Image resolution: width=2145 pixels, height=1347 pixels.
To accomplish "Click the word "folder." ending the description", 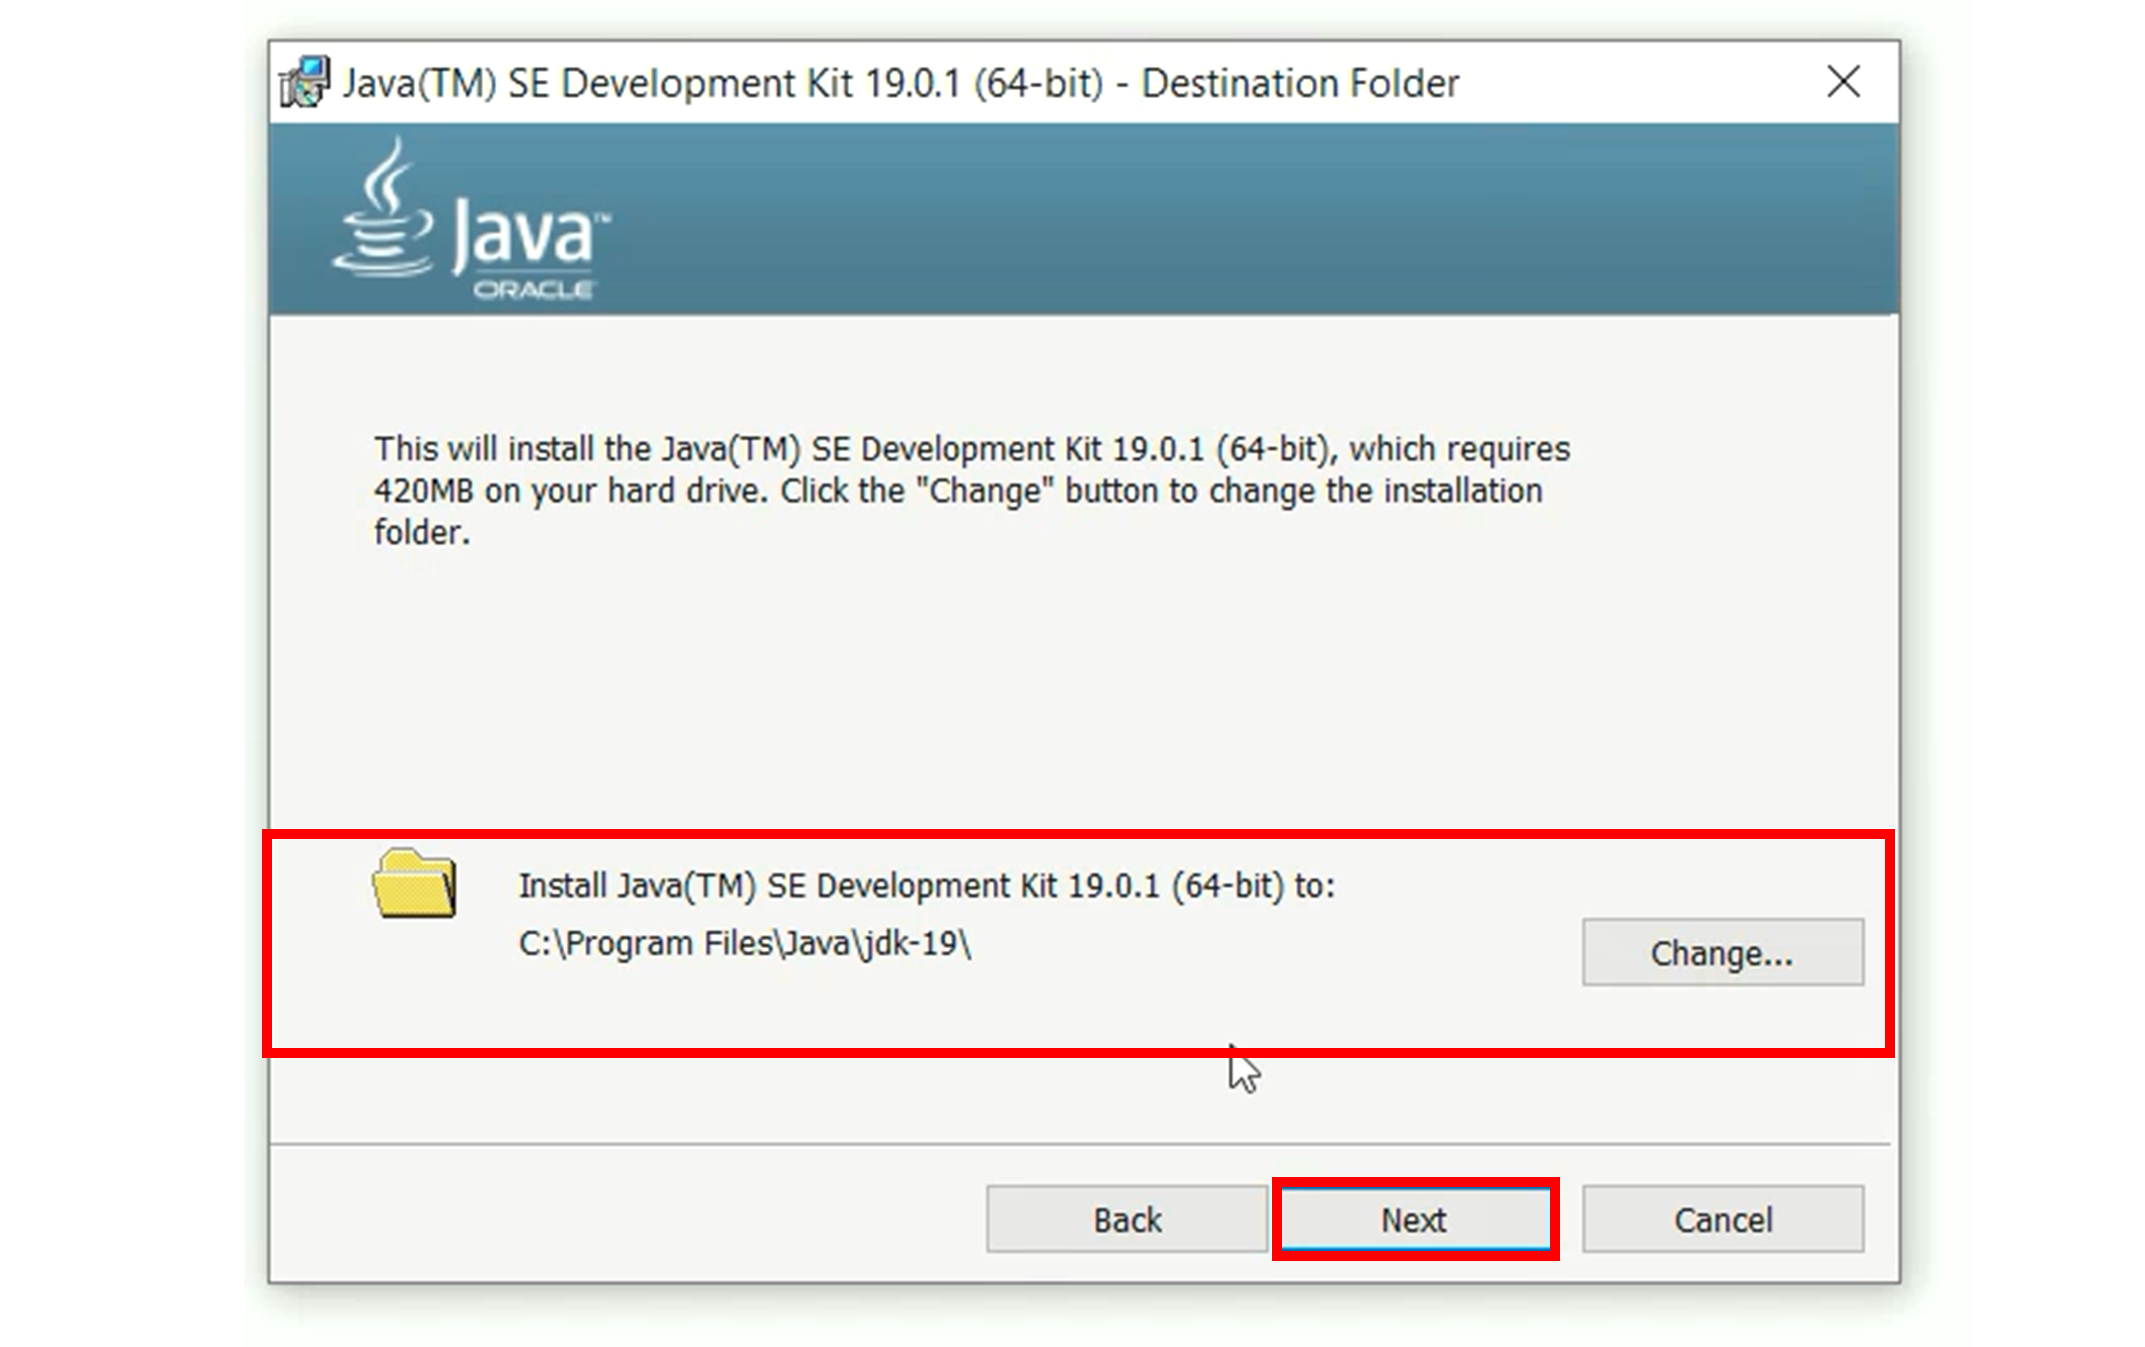I will (421, 533).
